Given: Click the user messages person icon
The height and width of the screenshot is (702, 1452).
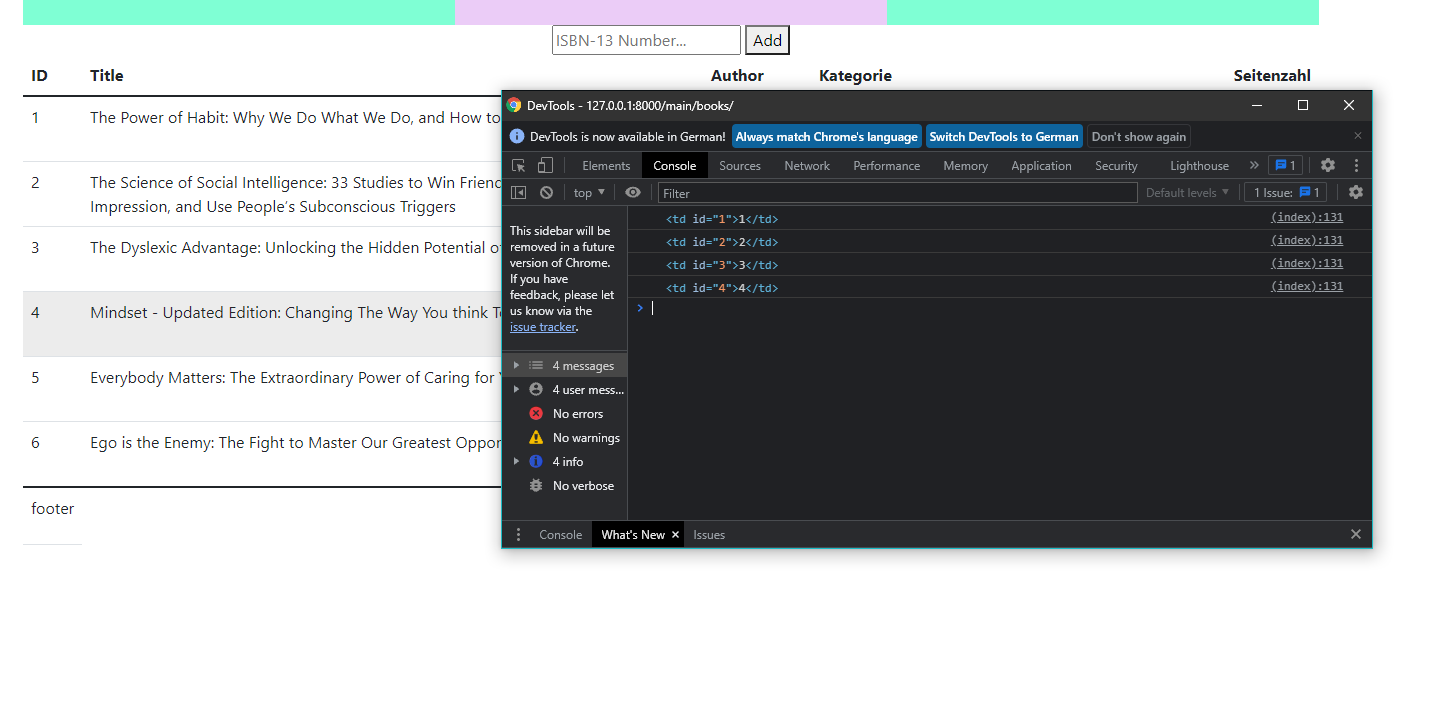Looking at the screenshot, I should (x=536, y=390).
